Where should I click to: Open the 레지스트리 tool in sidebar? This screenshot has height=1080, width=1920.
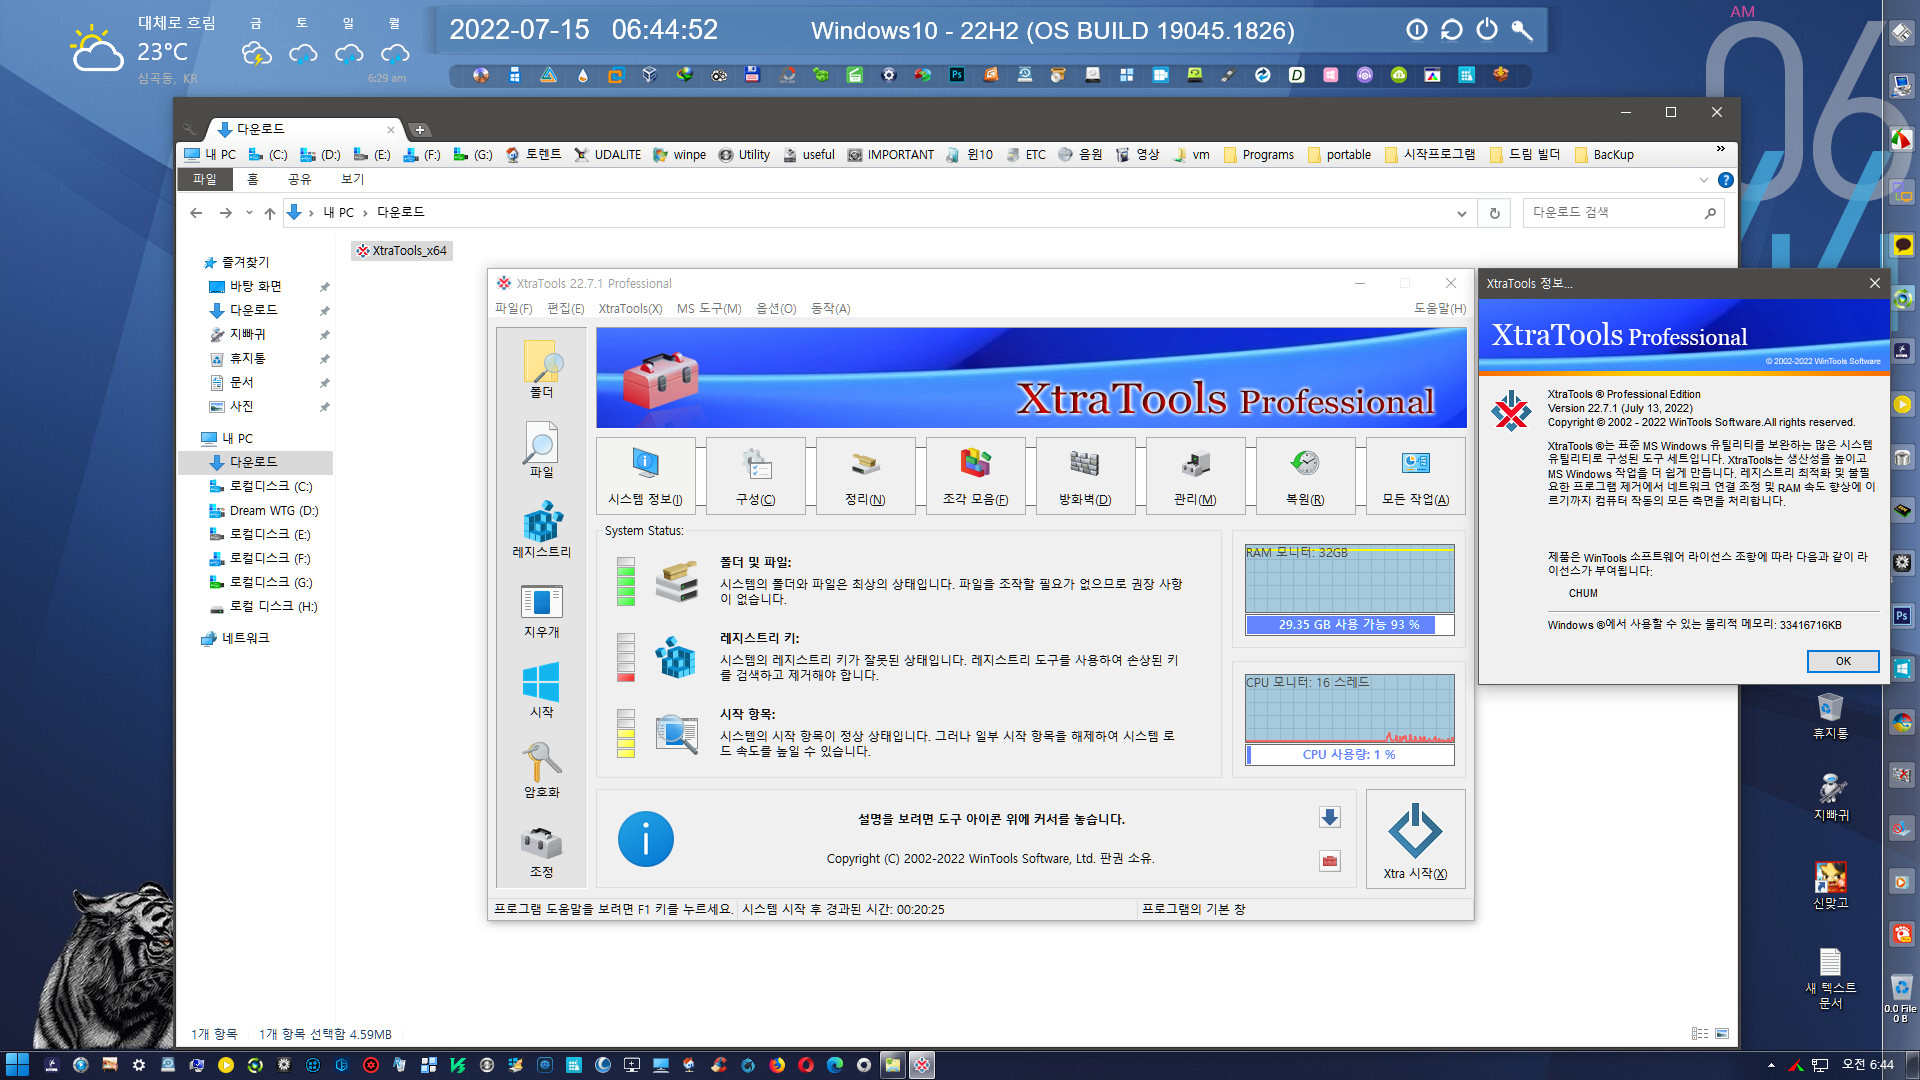542,529
